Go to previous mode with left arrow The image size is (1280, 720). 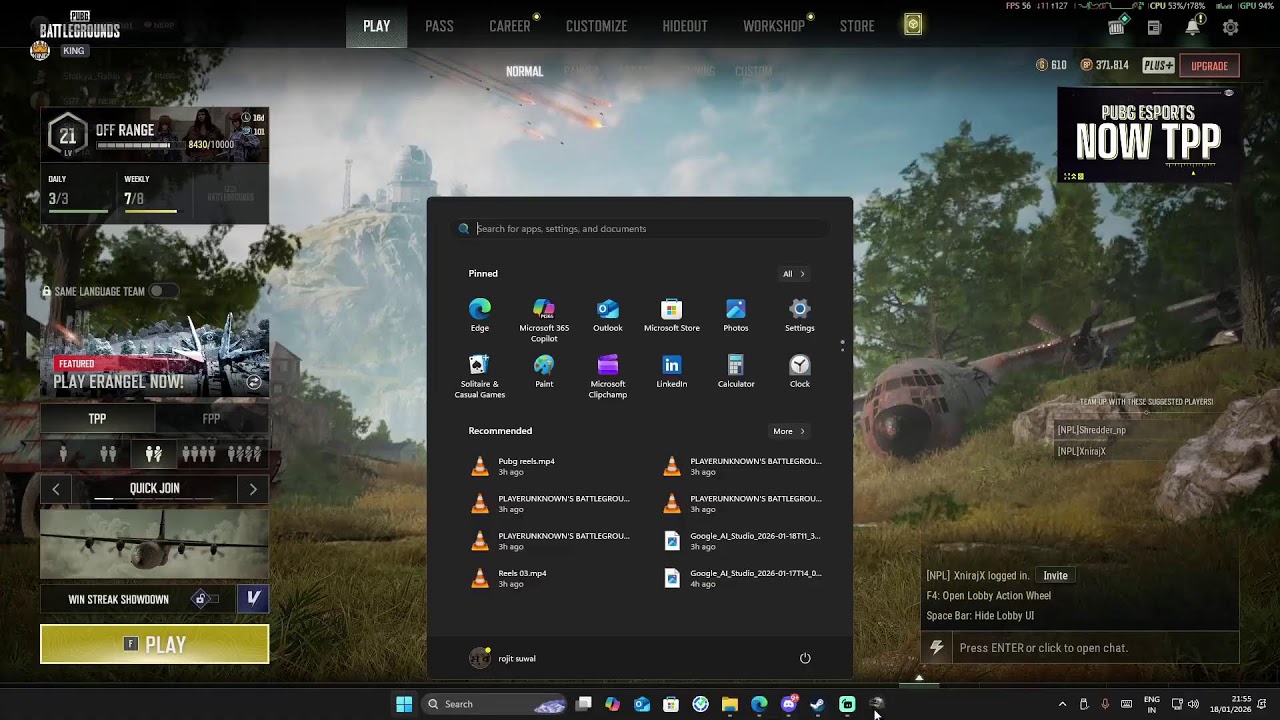tap(56, 489)
